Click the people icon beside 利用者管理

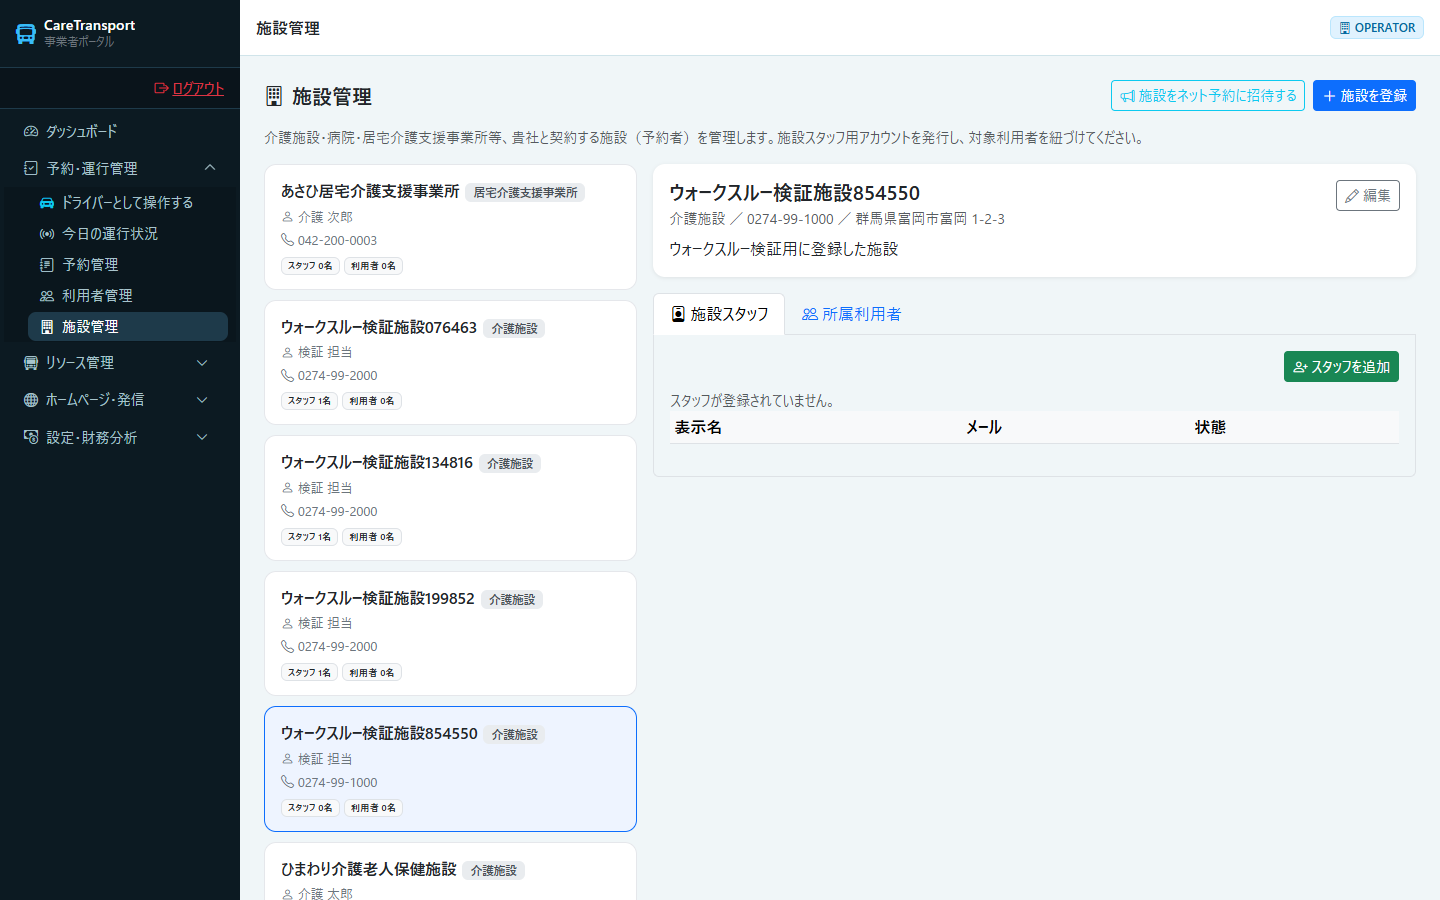47,295
